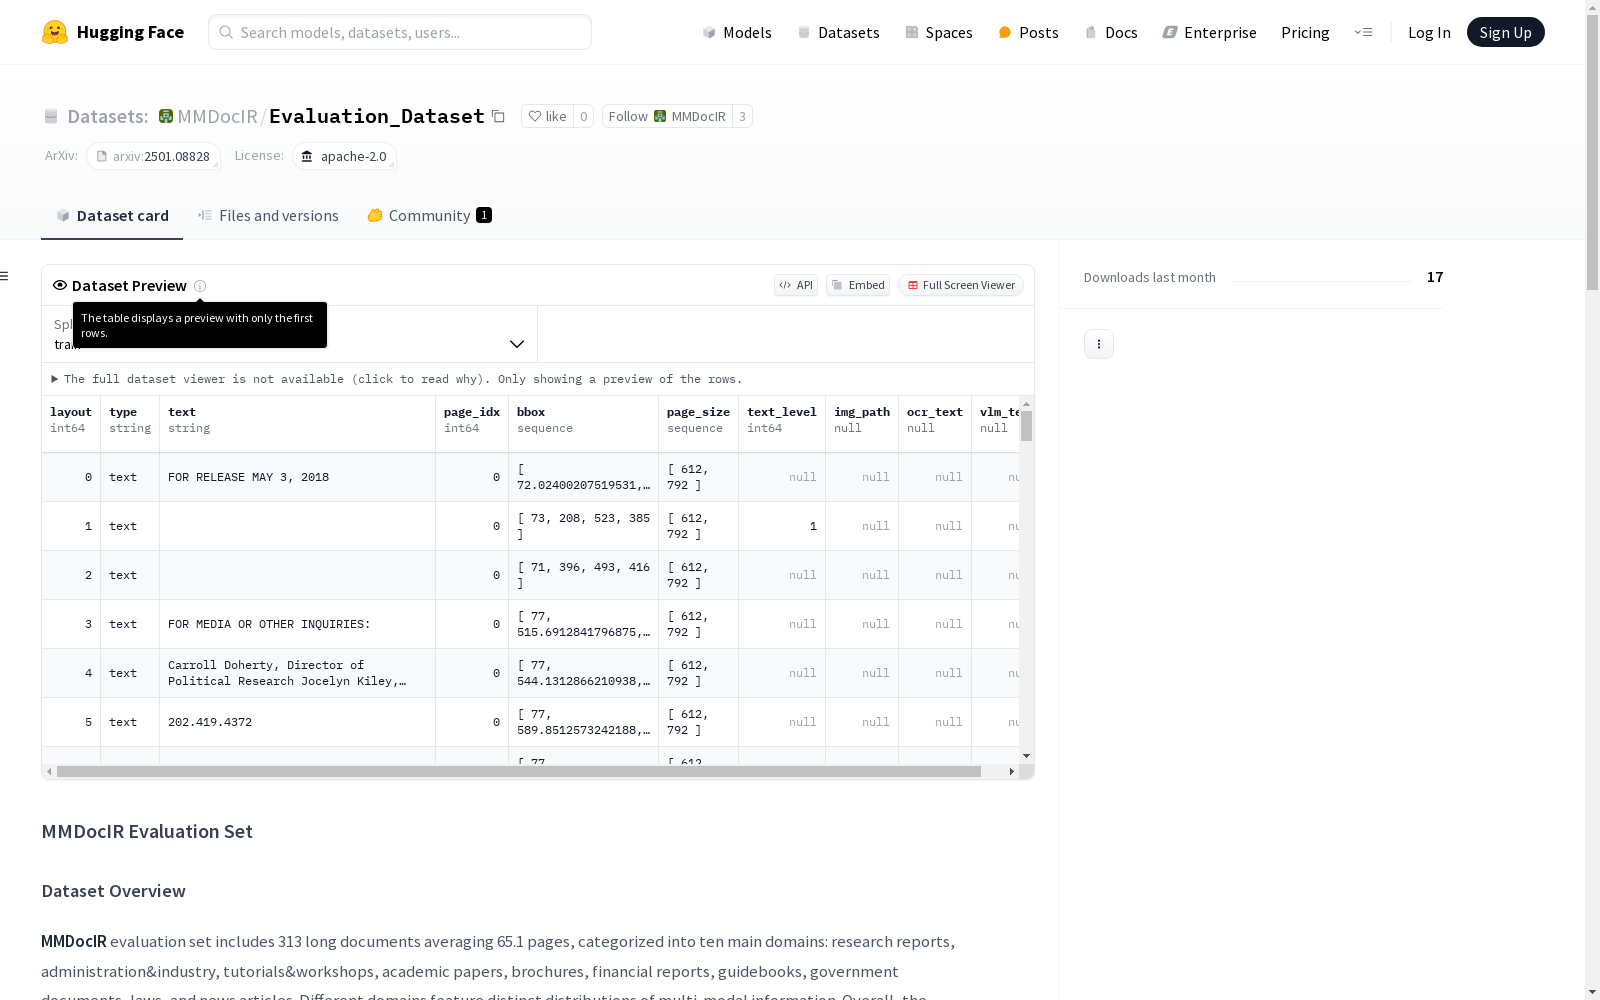Go to Models page
Viewport: 1600px width, 1000px height.
[737, 32]
